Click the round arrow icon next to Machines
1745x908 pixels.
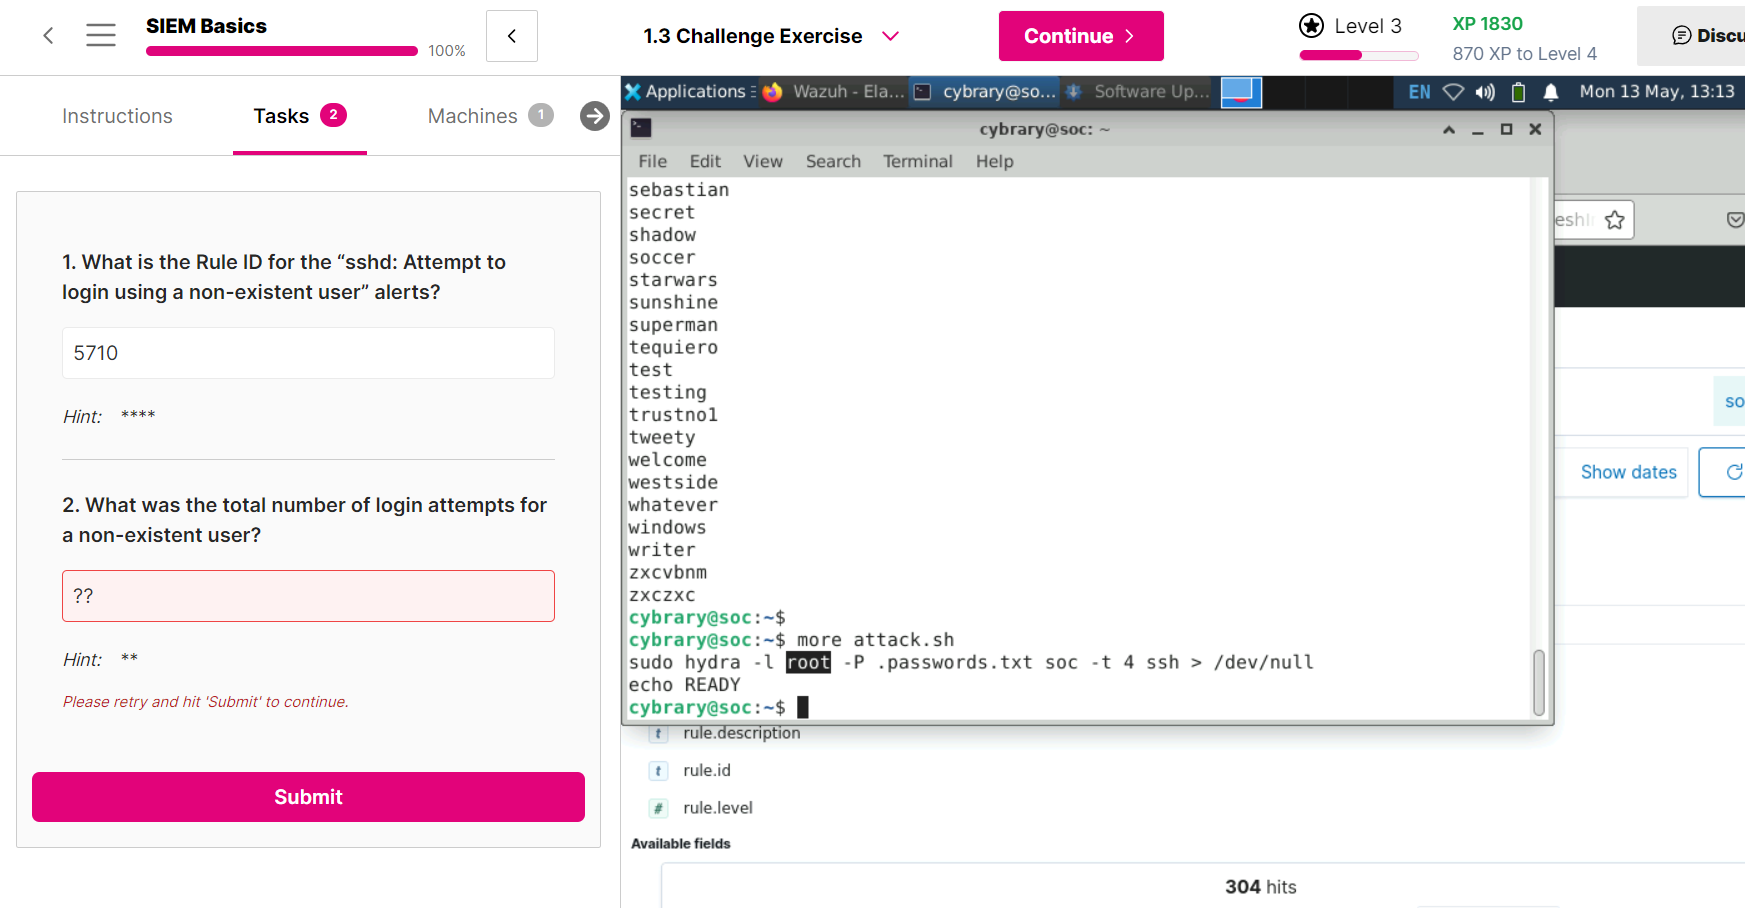tap(594, 116)
